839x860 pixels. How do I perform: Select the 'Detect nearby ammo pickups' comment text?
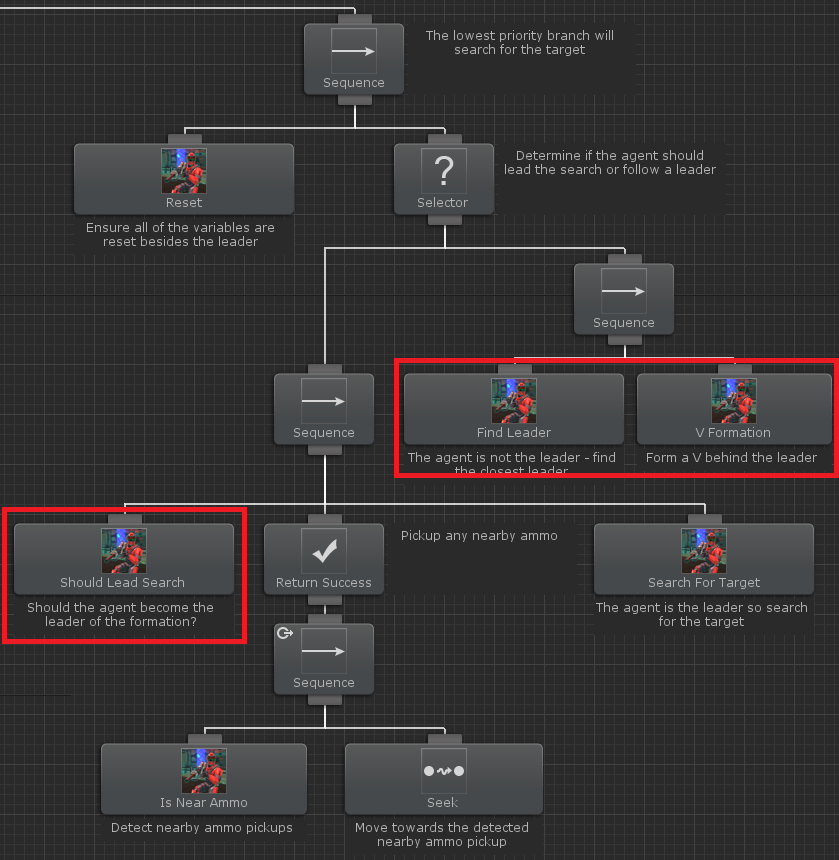202,828
